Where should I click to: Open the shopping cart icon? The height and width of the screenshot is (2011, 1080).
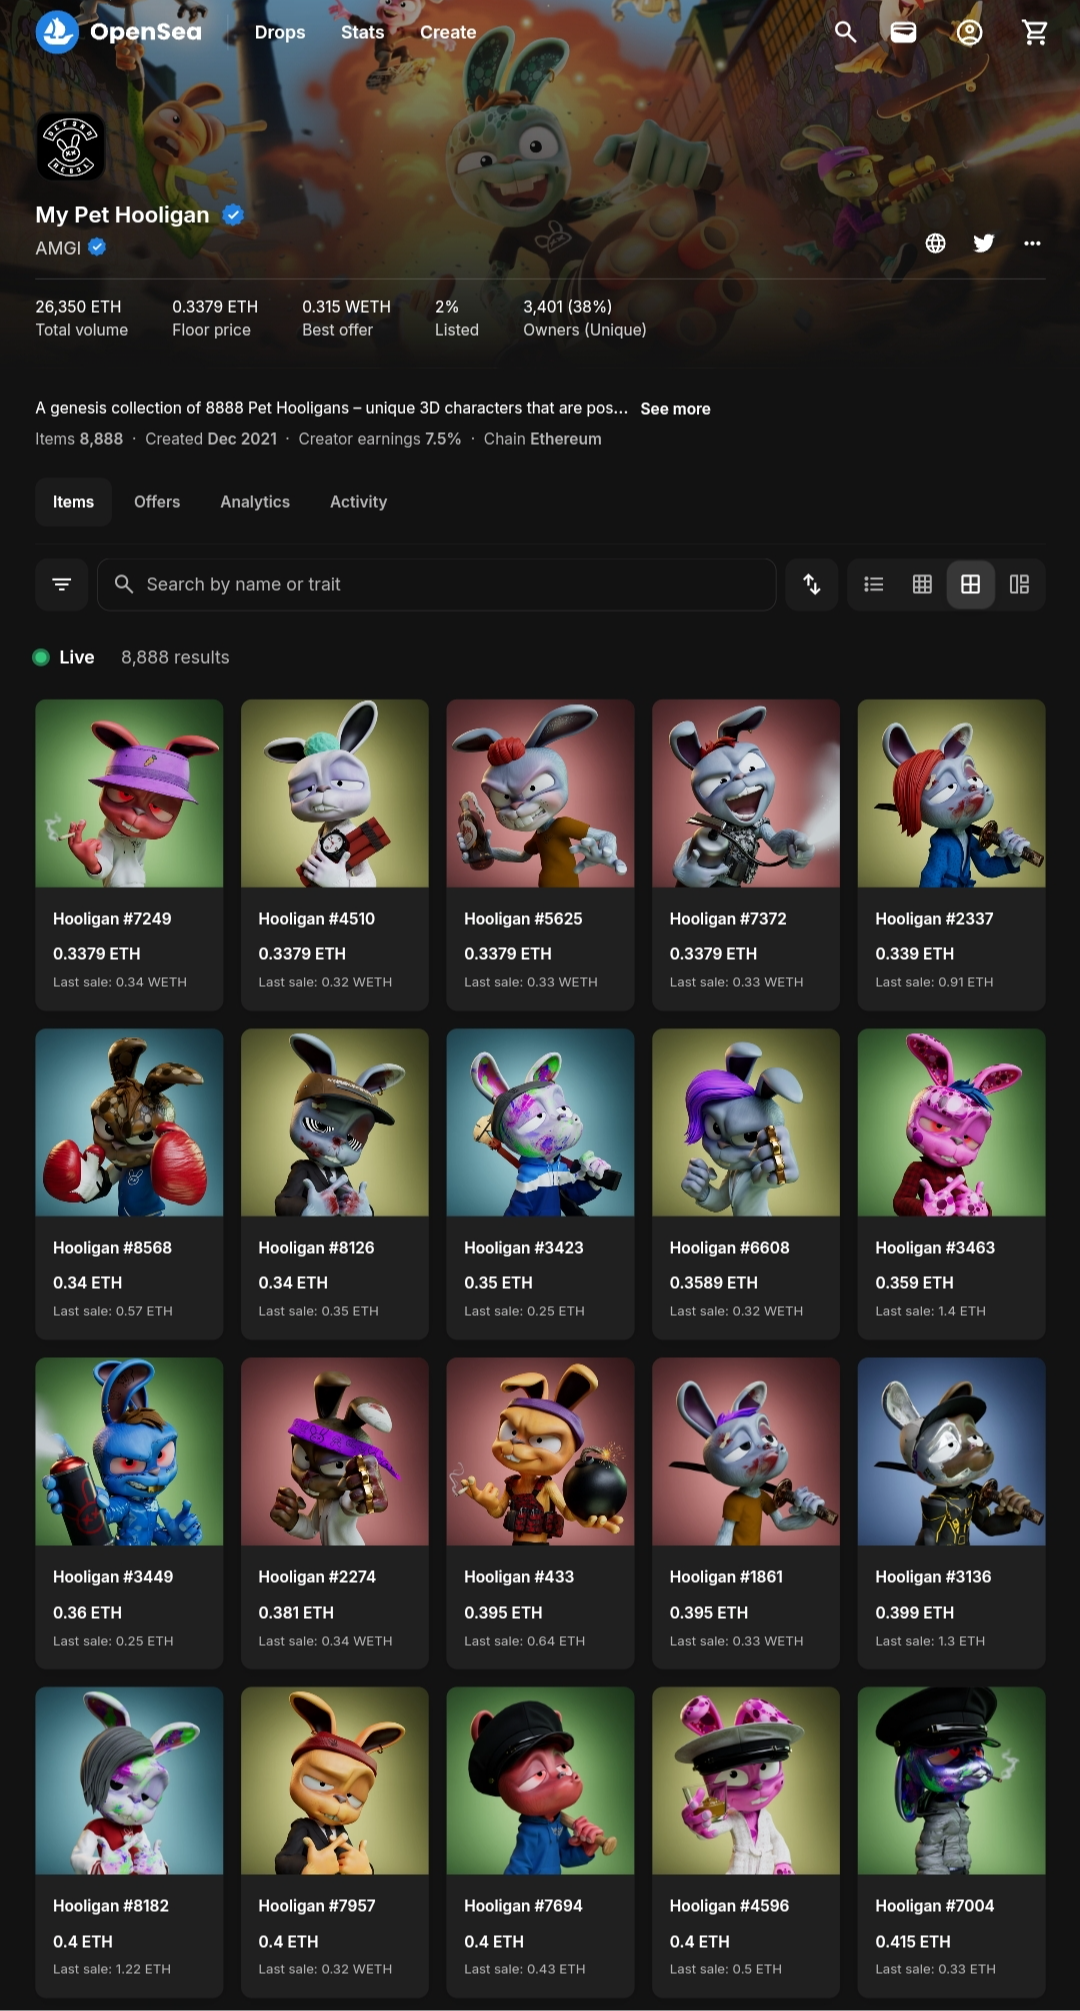pos(1035,32)
